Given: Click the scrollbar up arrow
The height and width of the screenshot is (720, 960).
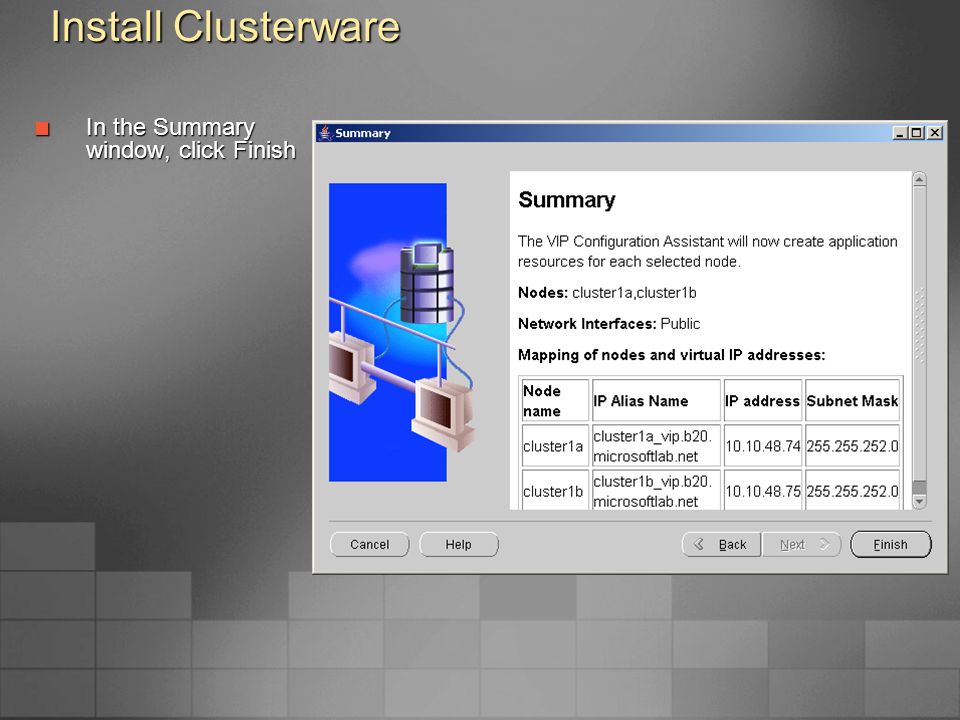Looking at the screenshot, I should click(x=919, y=180).
